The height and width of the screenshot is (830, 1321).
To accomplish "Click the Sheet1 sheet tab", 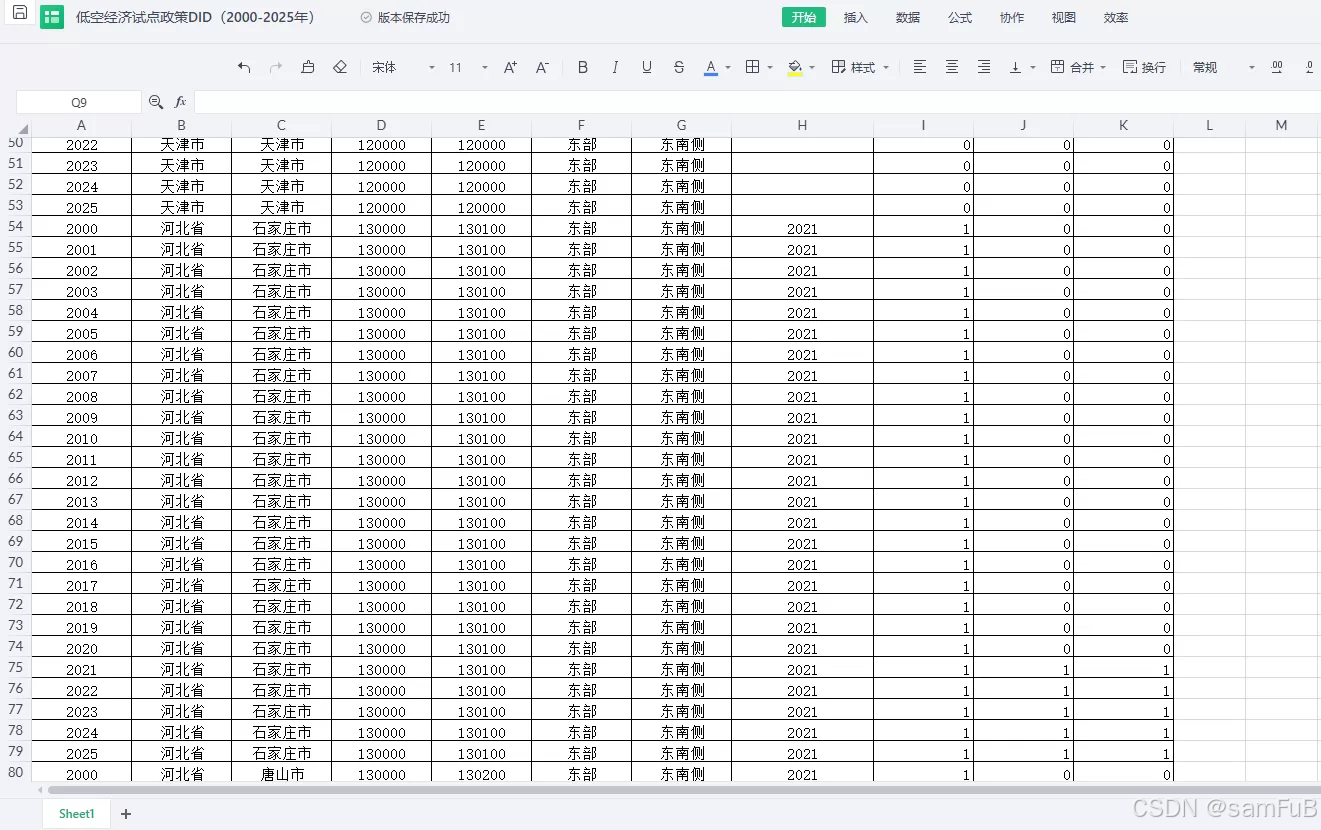I will (76, 814).
